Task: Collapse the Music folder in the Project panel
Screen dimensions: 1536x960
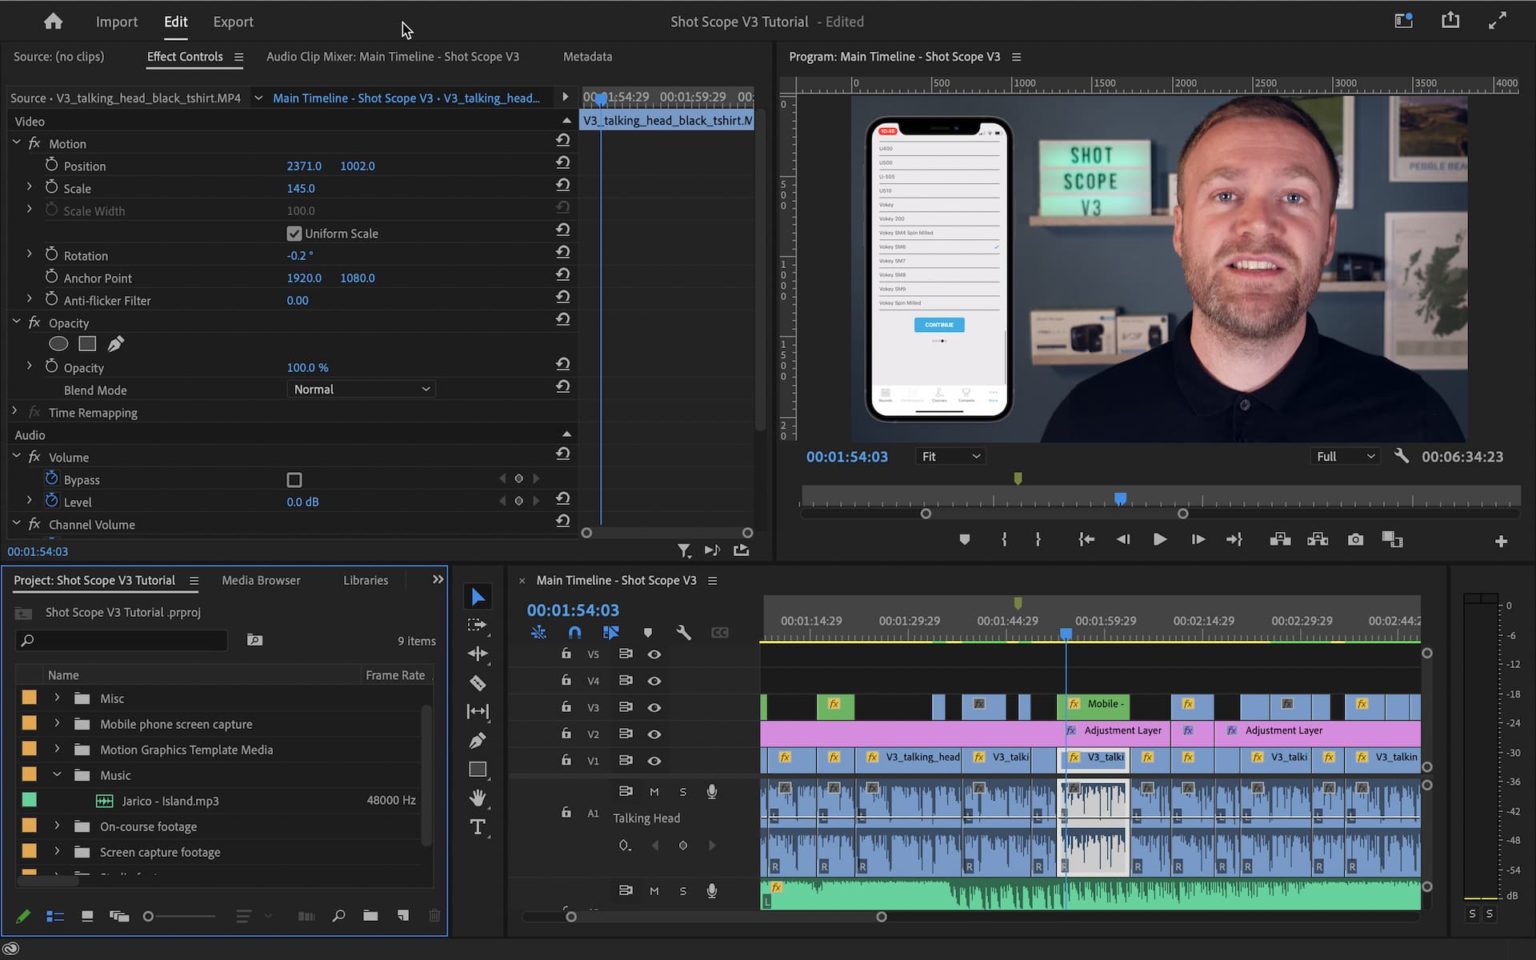Action: click(x=56, y=774)
